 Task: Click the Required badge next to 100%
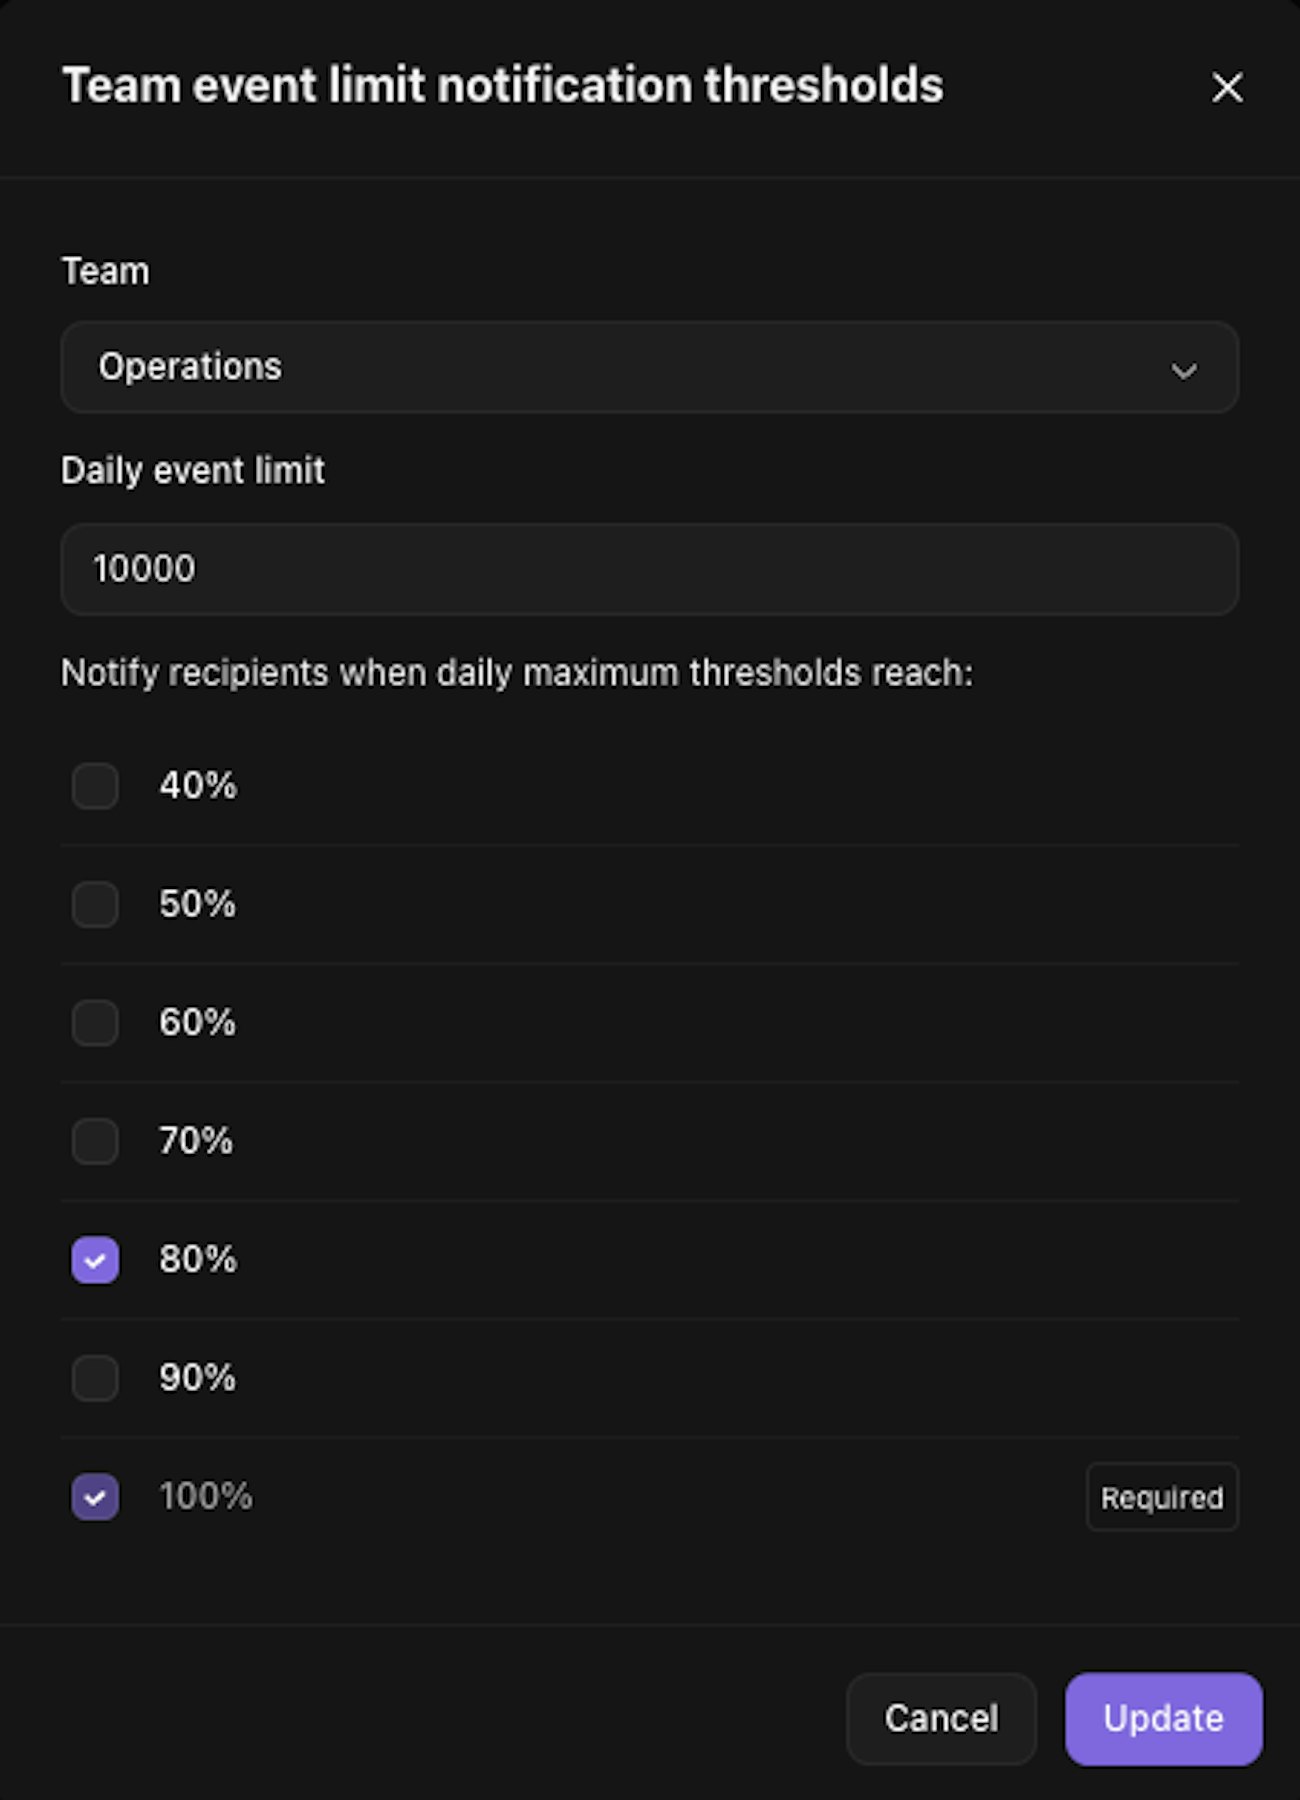1162,1497
